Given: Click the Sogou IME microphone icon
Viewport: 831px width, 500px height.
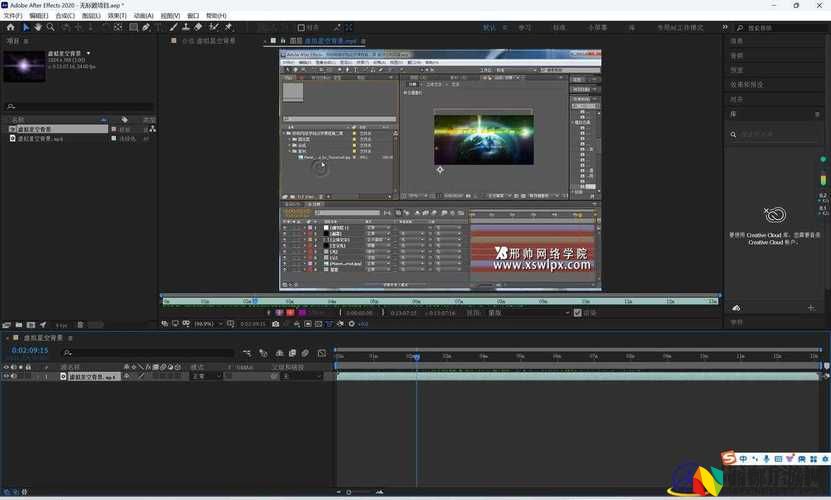Looking at the screenshot, I should tap(766, 459).
